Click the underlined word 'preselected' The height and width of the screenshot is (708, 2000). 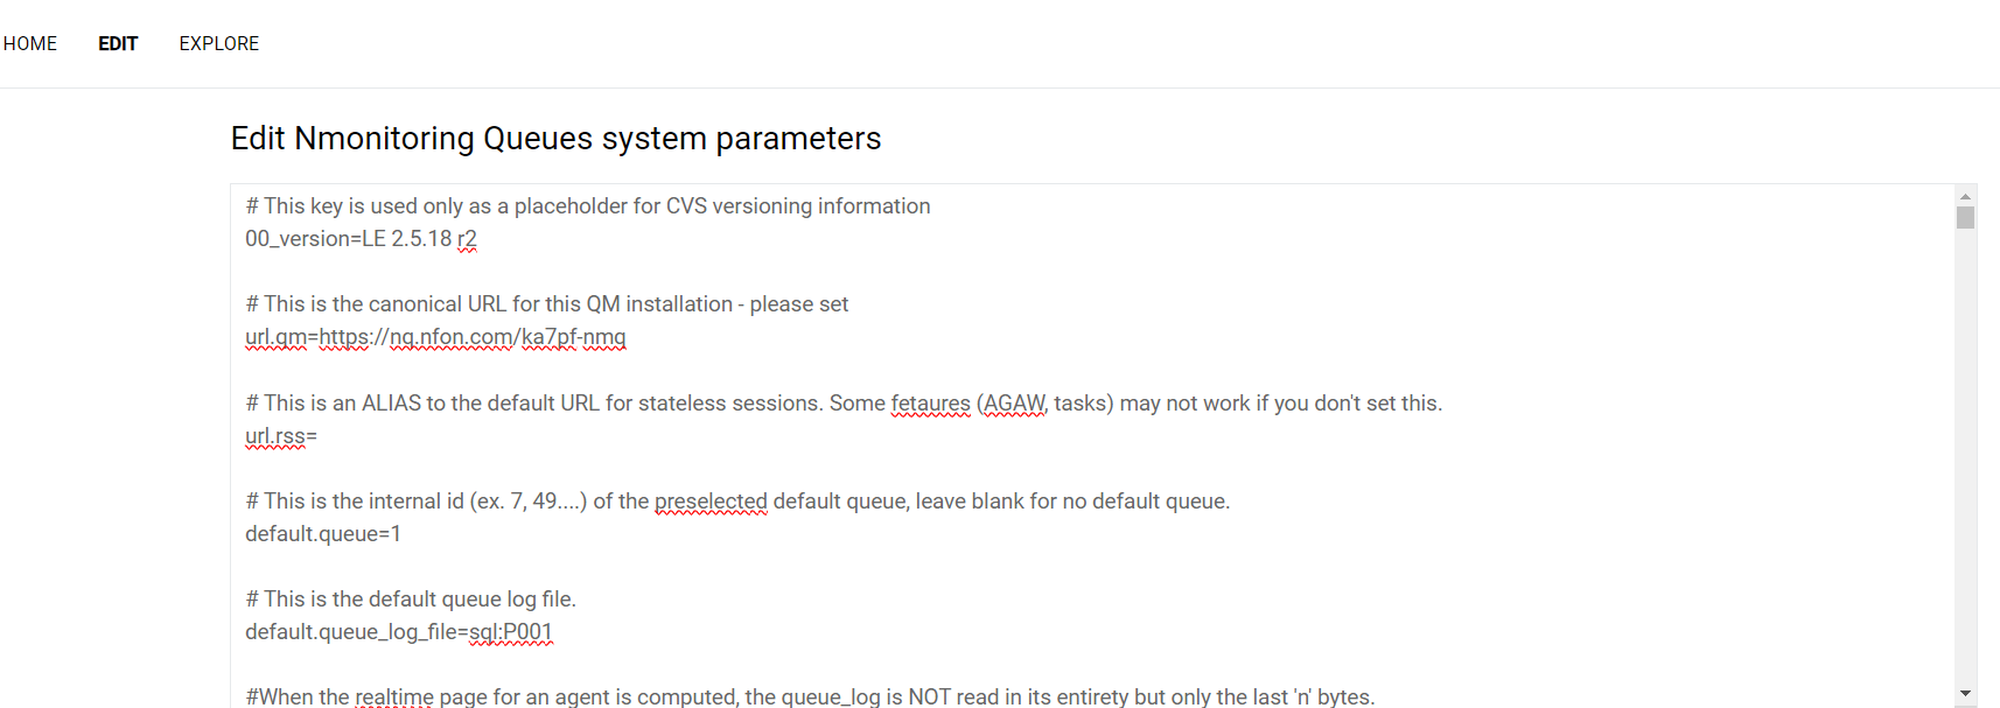click(x=711, y=501)
